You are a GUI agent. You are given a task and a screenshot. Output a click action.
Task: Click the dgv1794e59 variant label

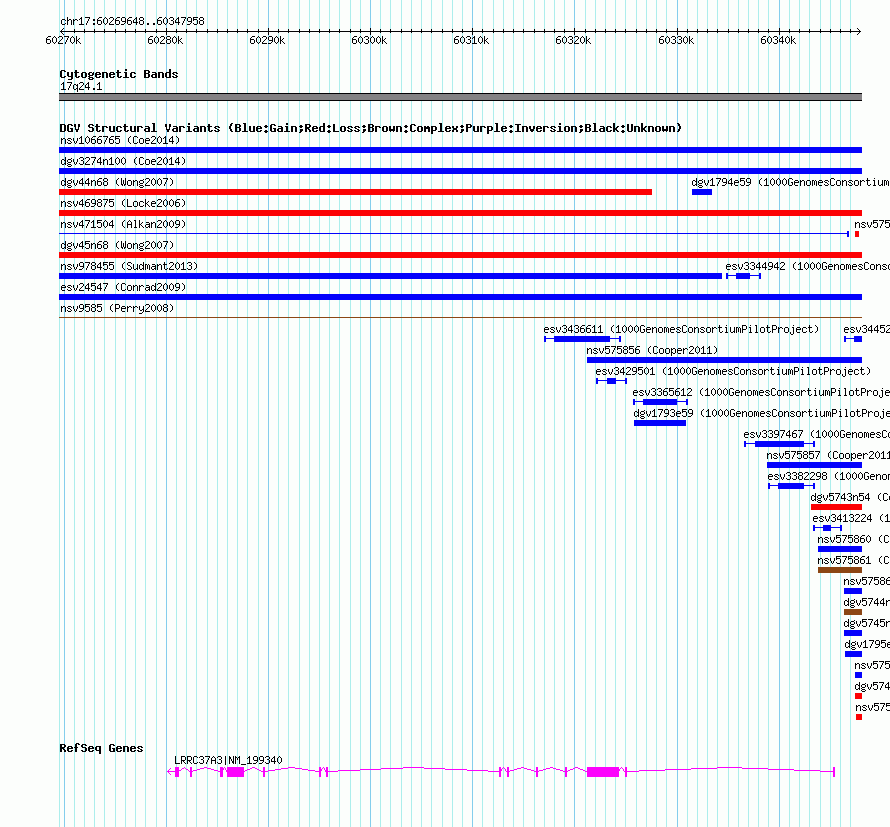coord(790,182)
